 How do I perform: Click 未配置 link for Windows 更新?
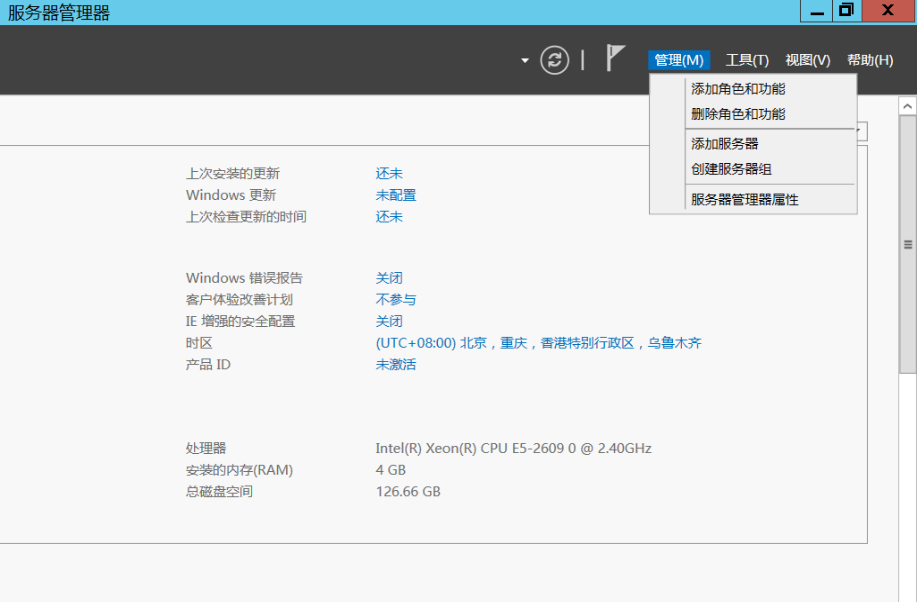click(395, 195)
